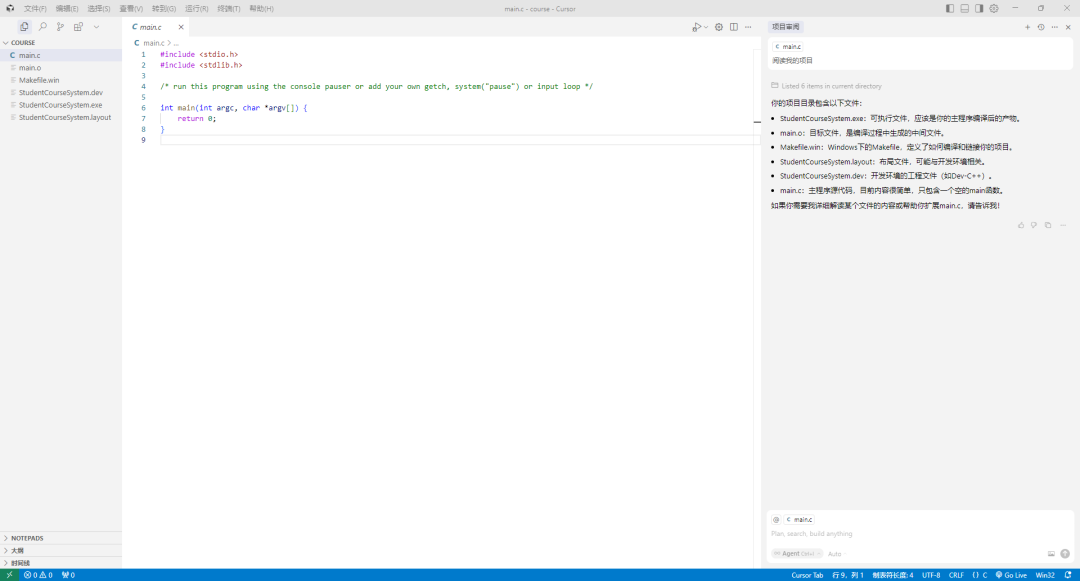Expand the NOTEPADS section
This screenshot has height=581, width=1080.
pos(27,538)
